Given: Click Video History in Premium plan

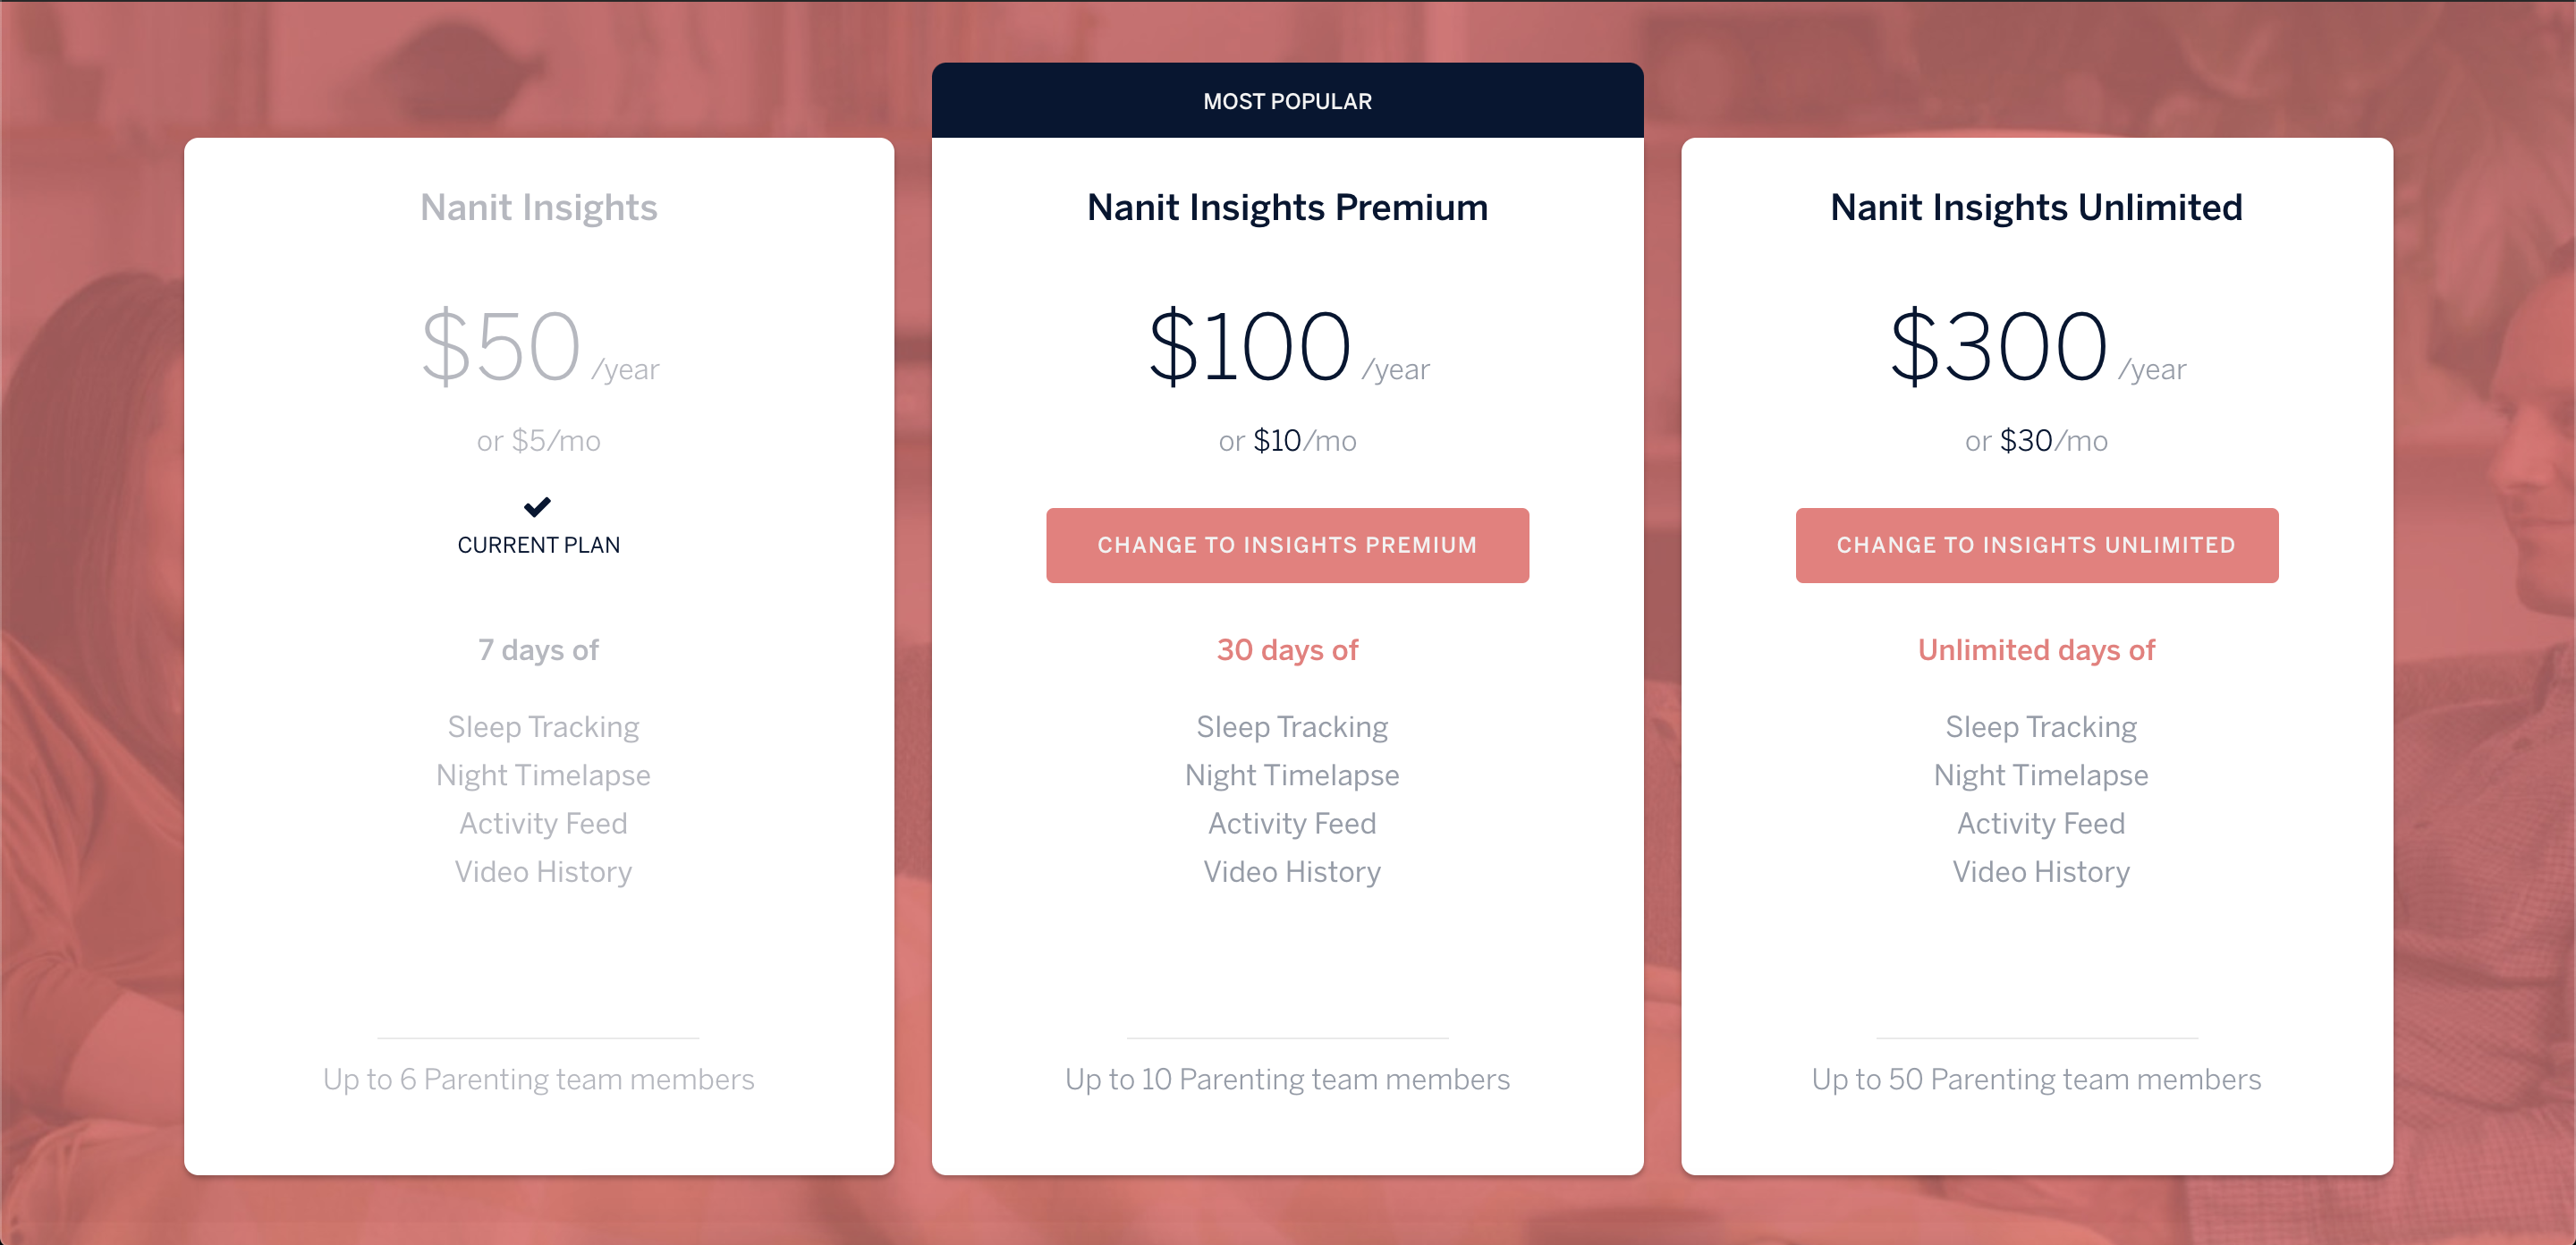Looking at the screenshot, I should pos(1291,872).
